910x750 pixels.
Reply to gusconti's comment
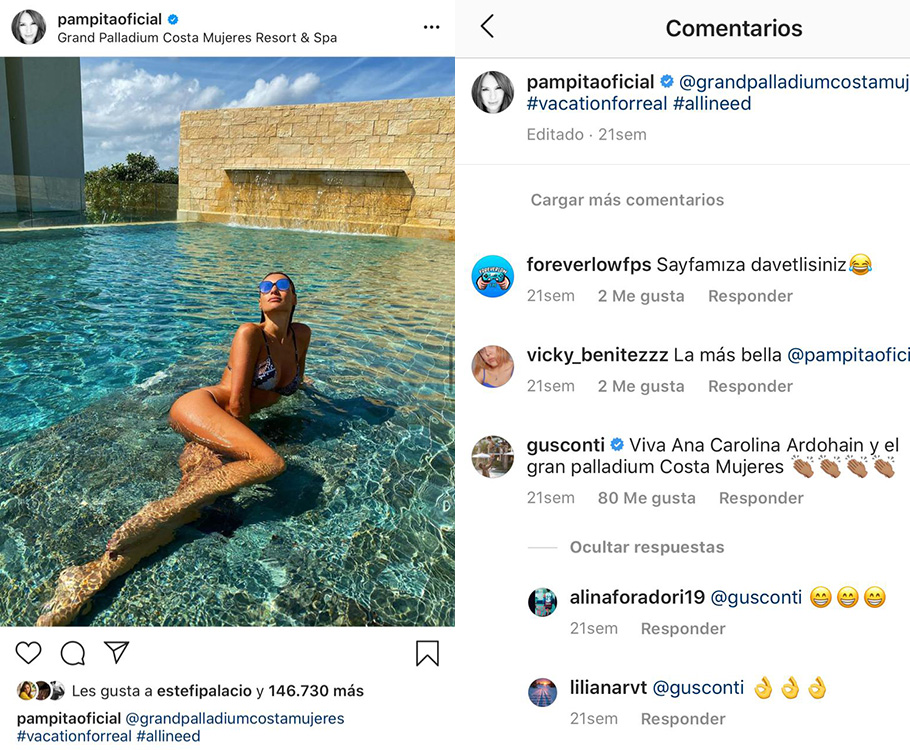coord(761,498)
